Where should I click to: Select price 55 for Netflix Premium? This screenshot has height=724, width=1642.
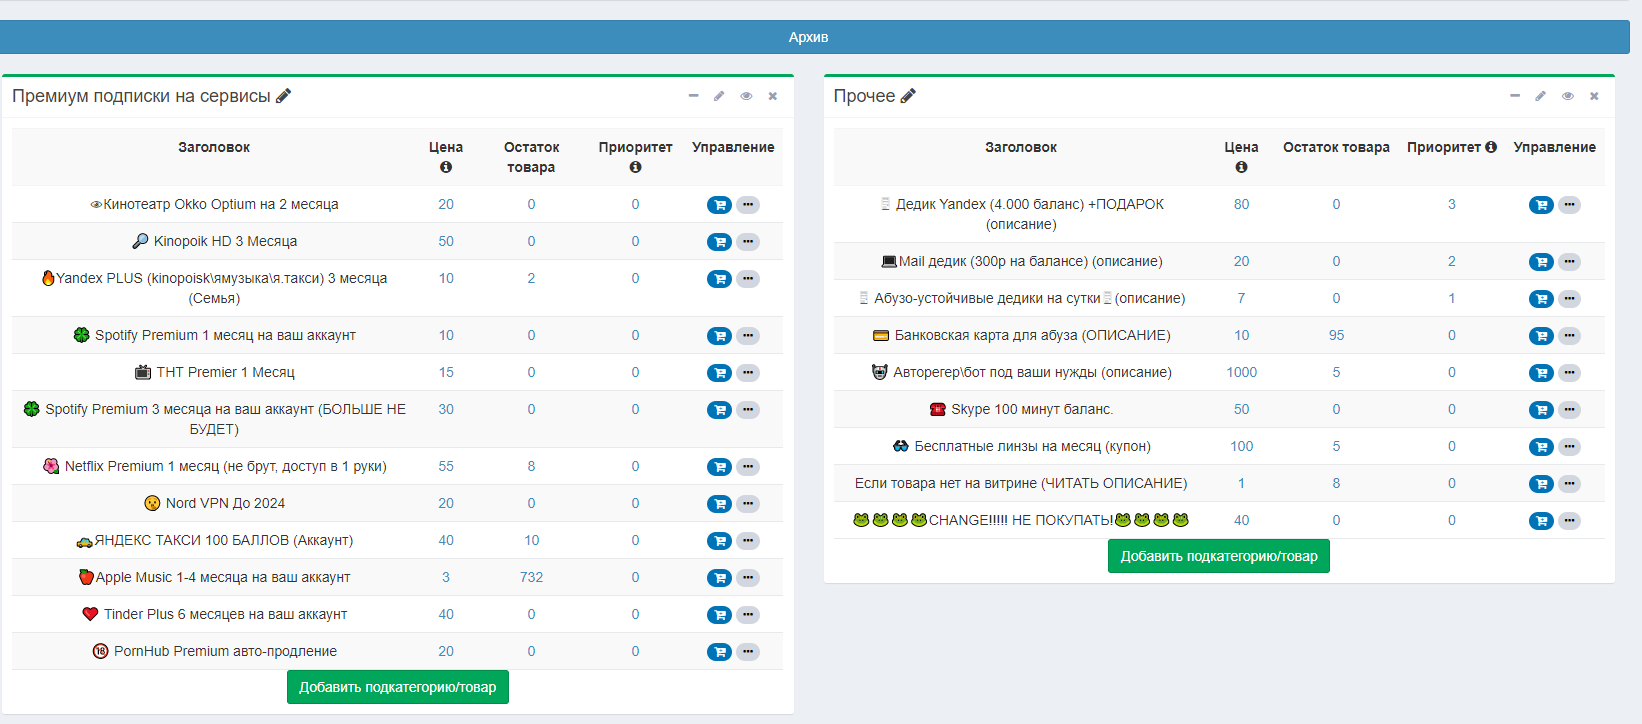pyautogui.click(x=446, y=466)
